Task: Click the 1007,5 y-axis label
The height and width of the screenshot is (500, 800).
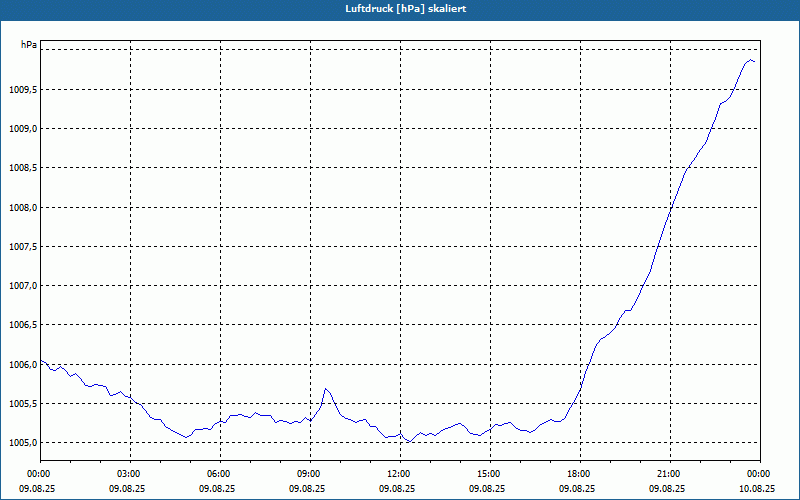Action: 23,247
